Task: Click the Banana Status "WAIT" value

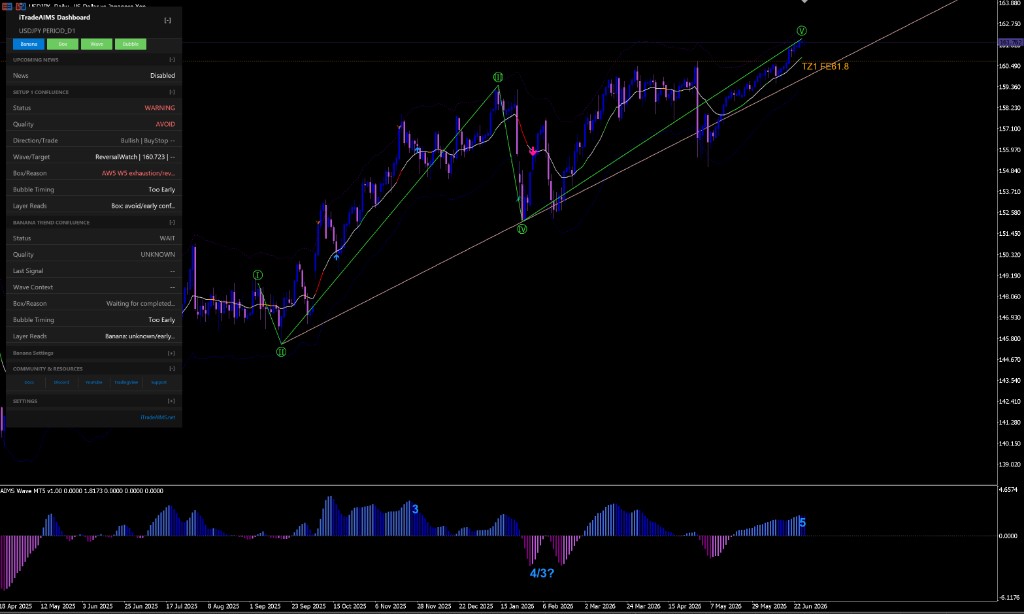Action: click(167, 238)
